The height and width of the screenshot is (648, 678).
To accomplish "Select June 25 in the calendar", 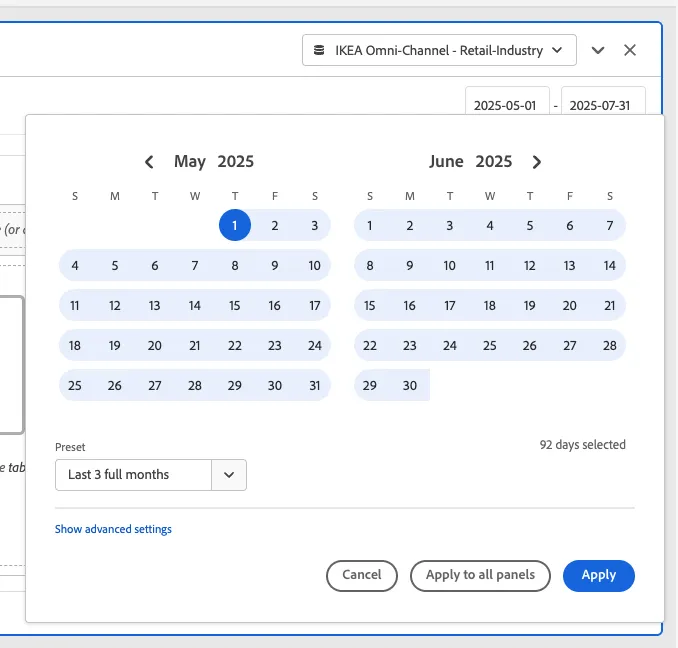I will point(489,345).
